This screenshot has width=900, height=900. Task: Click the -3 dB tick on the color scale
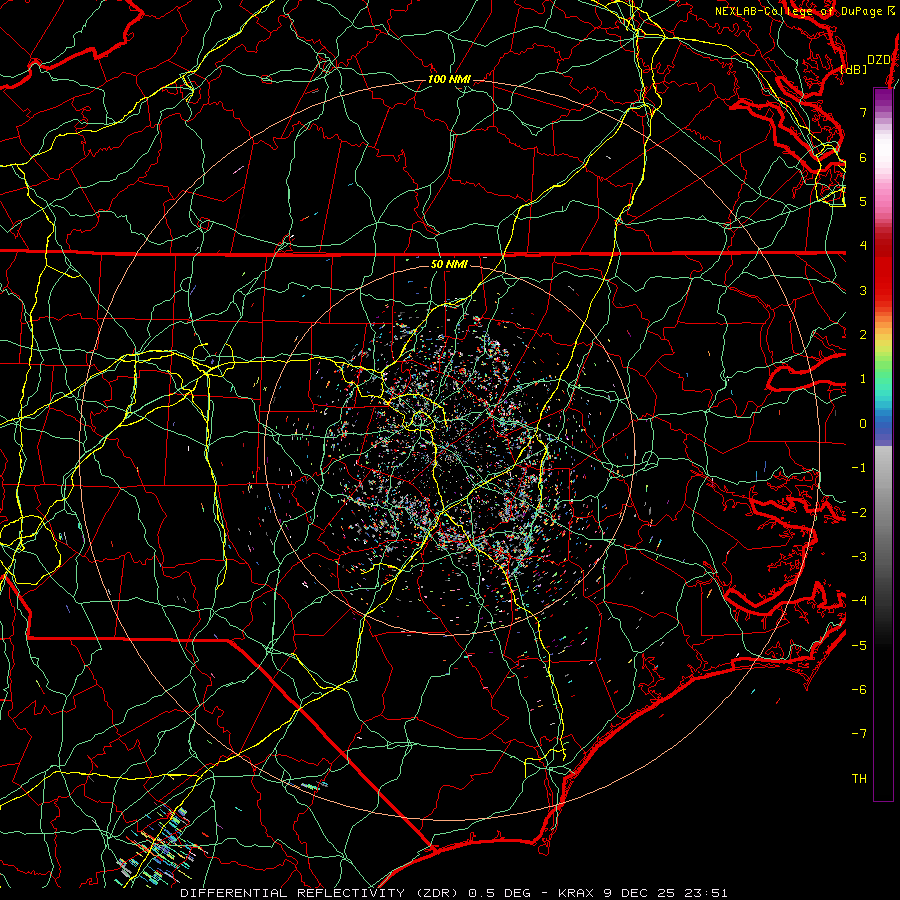pyautogui.click(x=859, y=557)
